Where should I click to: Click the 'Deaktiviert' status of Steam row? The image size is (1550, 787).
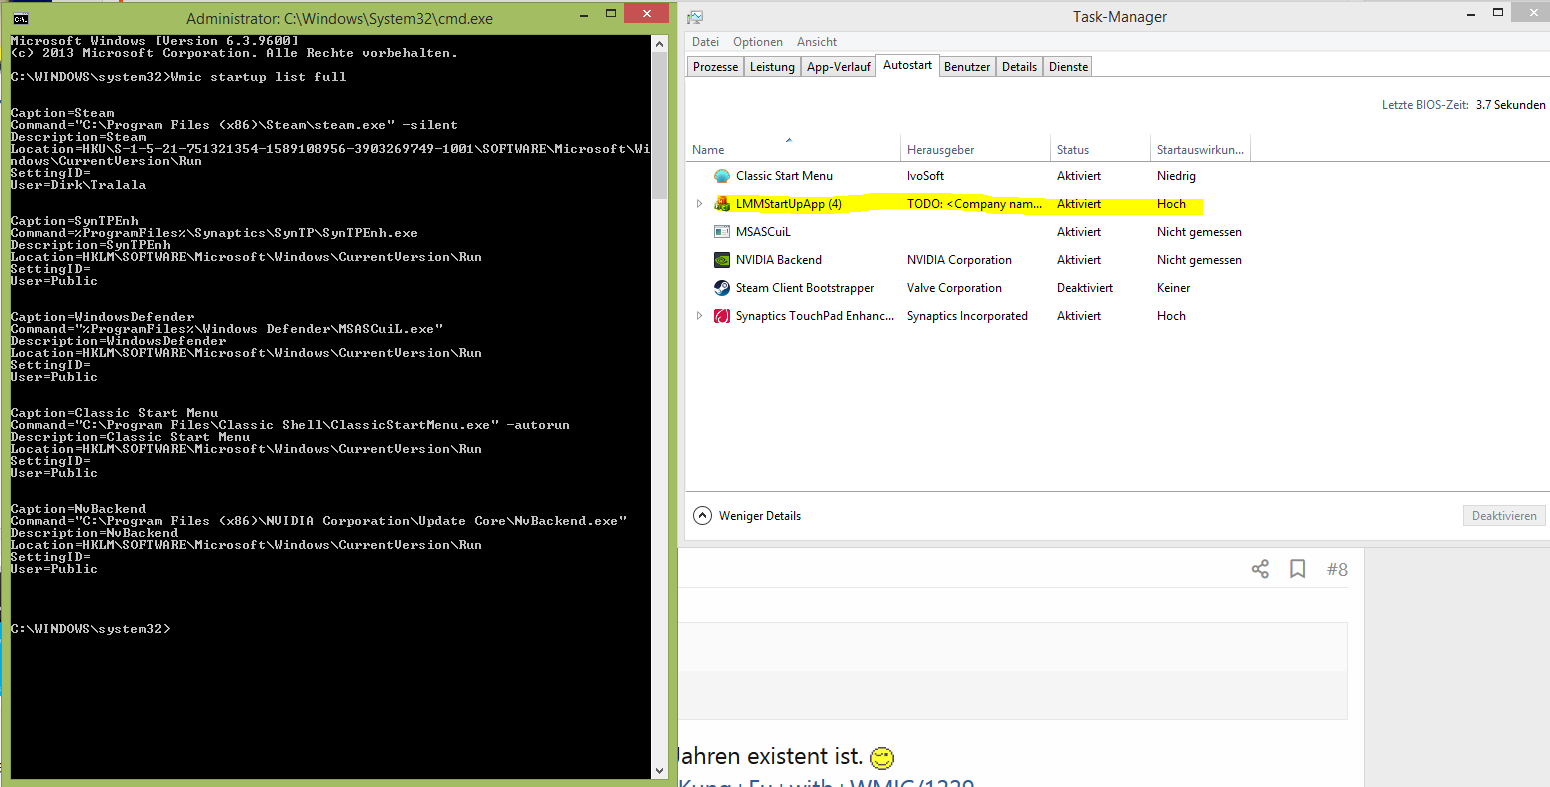click(x=1085, y=288)
